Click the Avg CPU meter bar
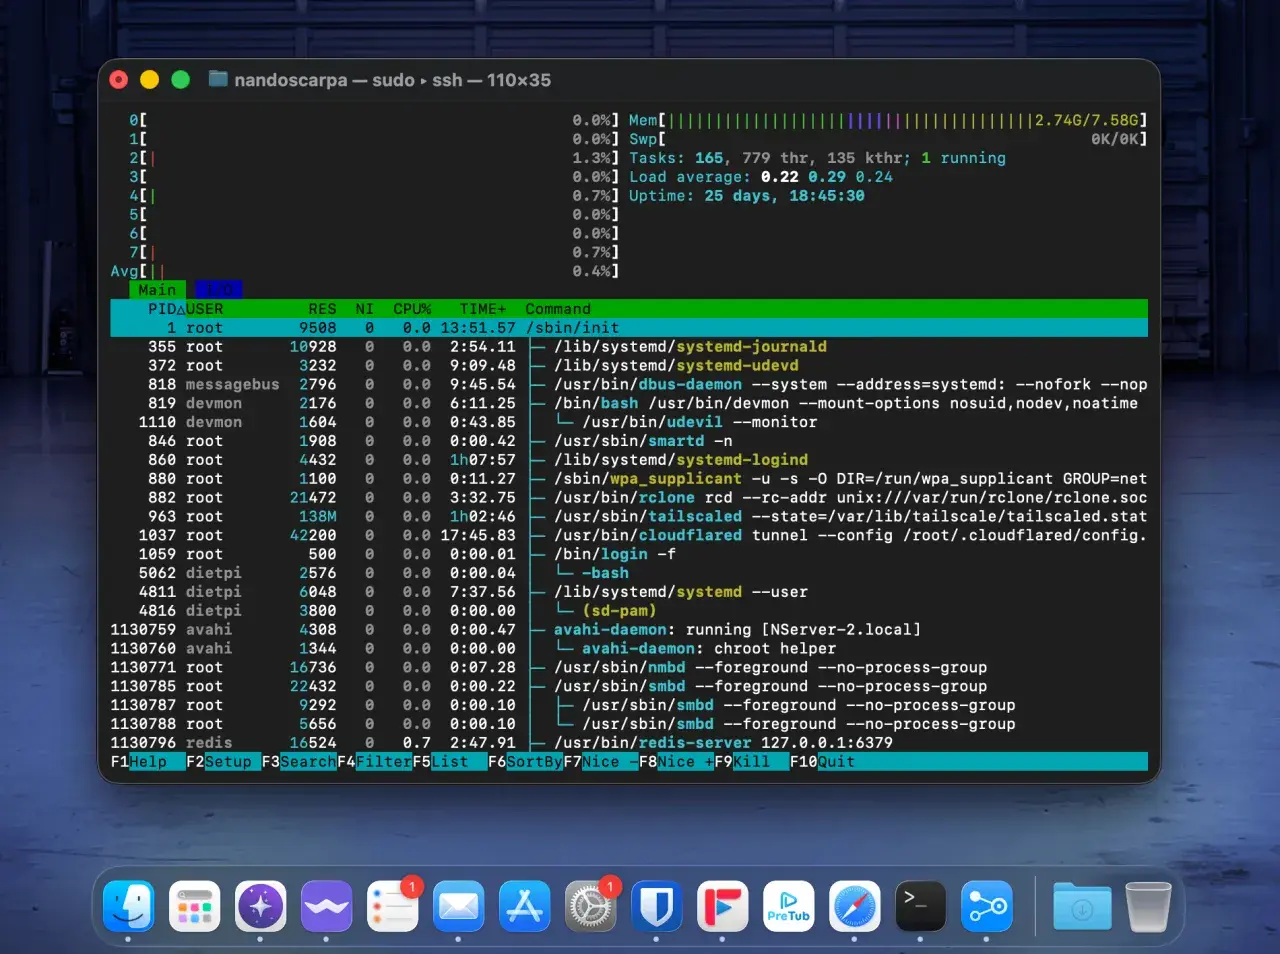 [365, 271]
